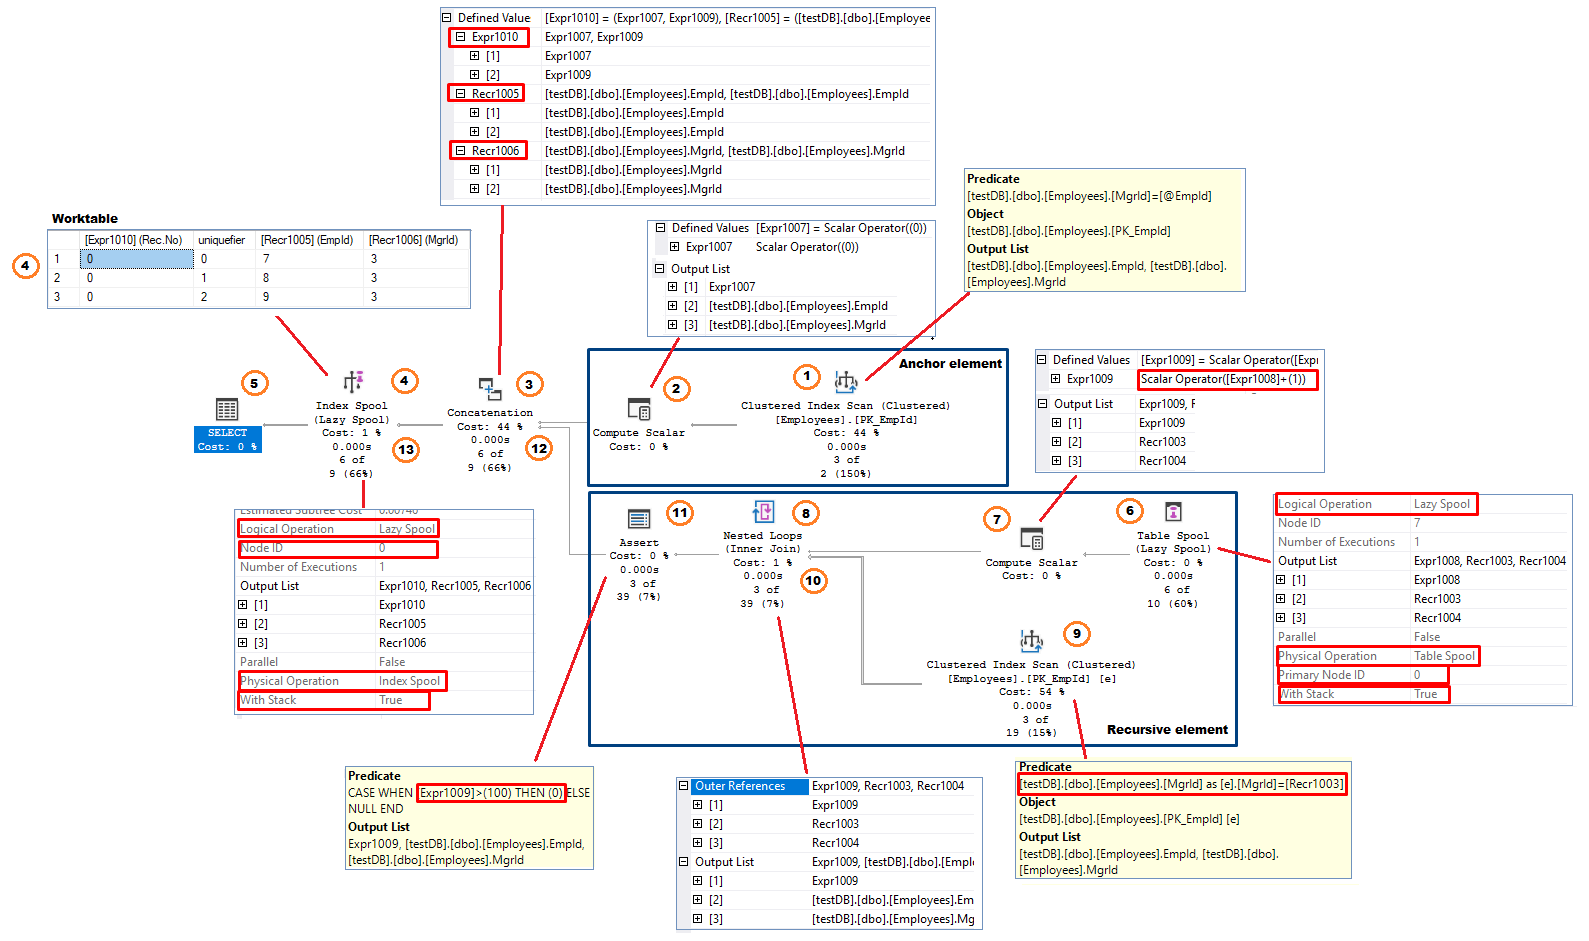Expand [2] Recr1005 in Index Spool properties
Viewport: 1589px width, 941px height.
[243, 624]
